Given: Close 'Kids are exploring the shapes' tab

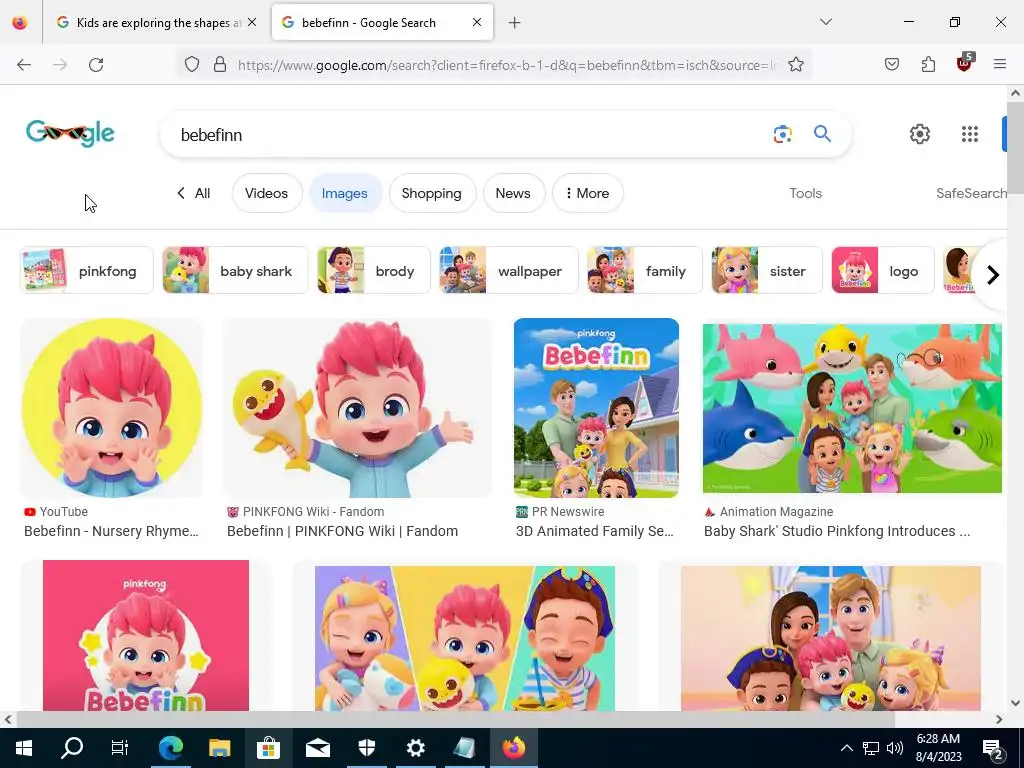Looking at the screenshot, I should (x=252, y=22).
